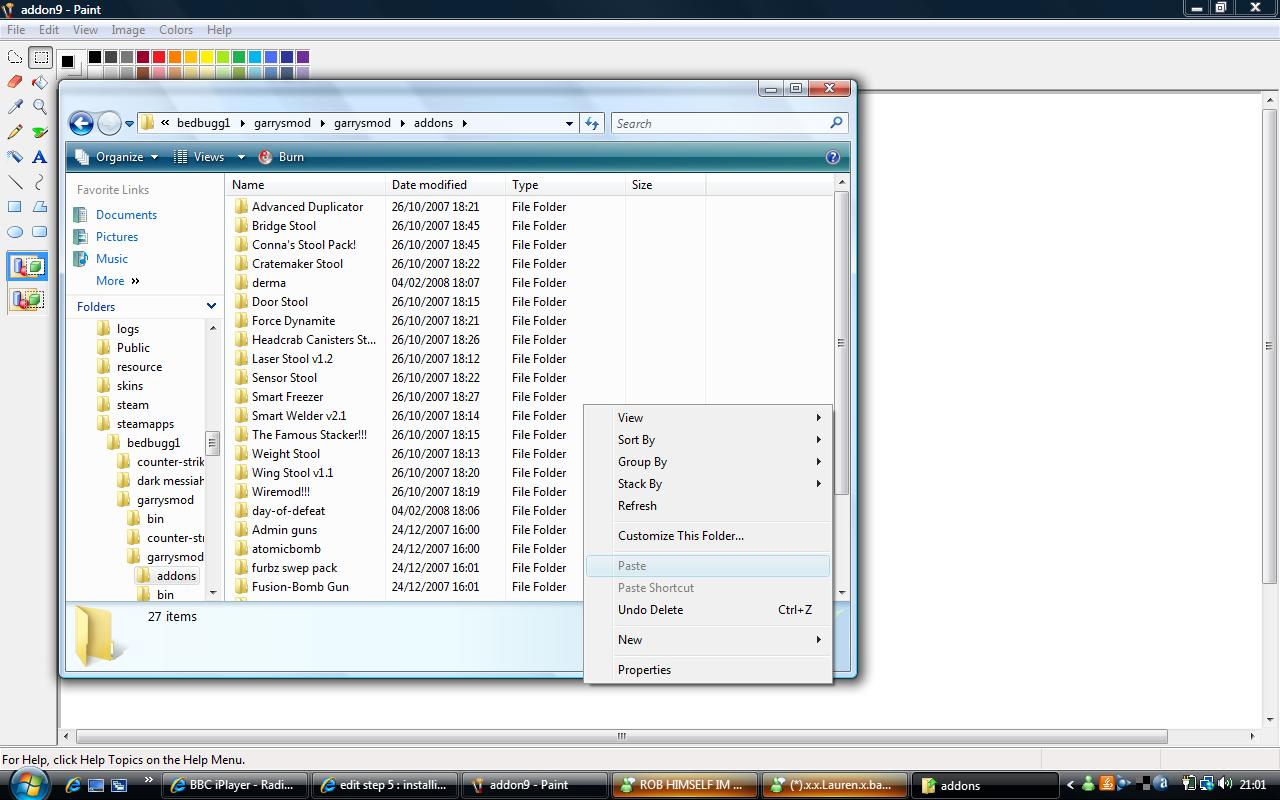Pick the Polygon shape tool
The height and width of the screenshot is (800, 1280).
coord(40,207)
